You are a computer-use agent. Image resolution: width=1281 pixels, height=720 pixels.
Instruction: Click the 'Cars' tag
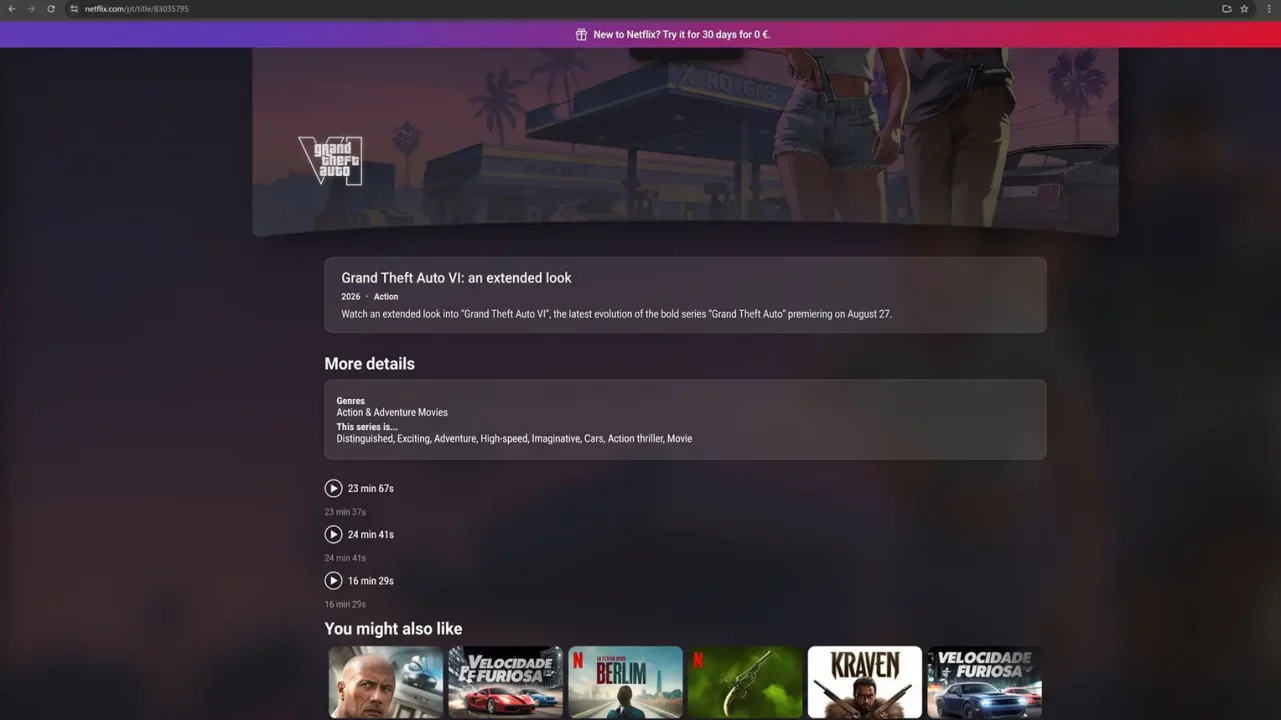(594, 439)
